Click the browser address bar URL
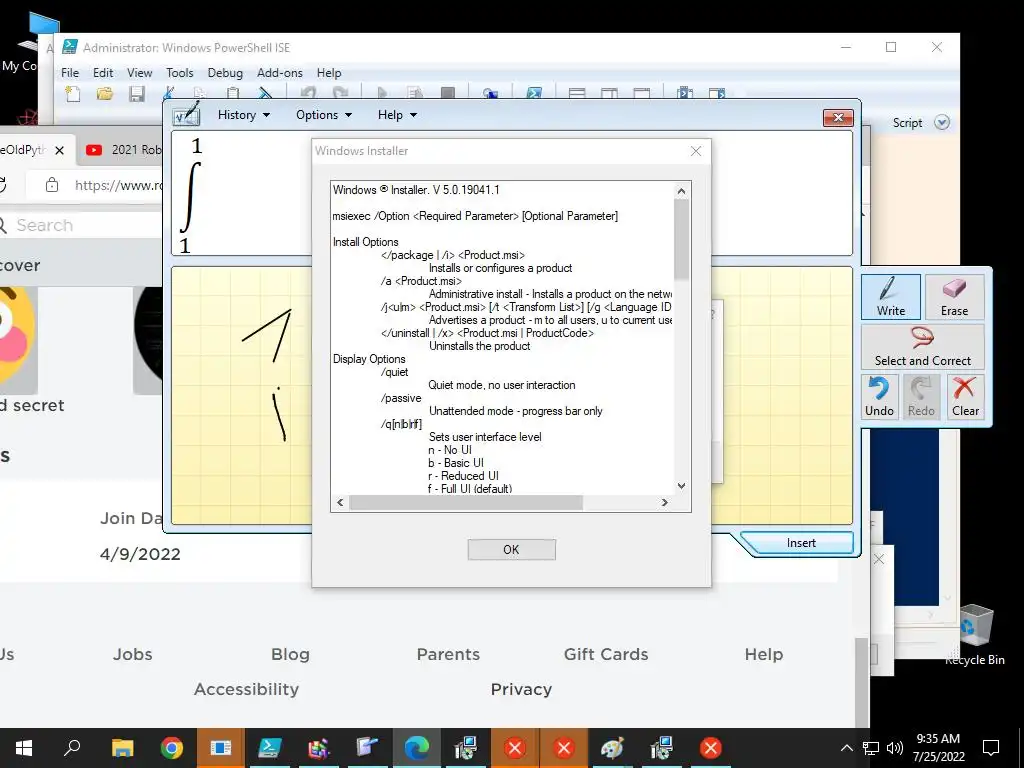Screen dimensions: 1024x768 [118, 185]
